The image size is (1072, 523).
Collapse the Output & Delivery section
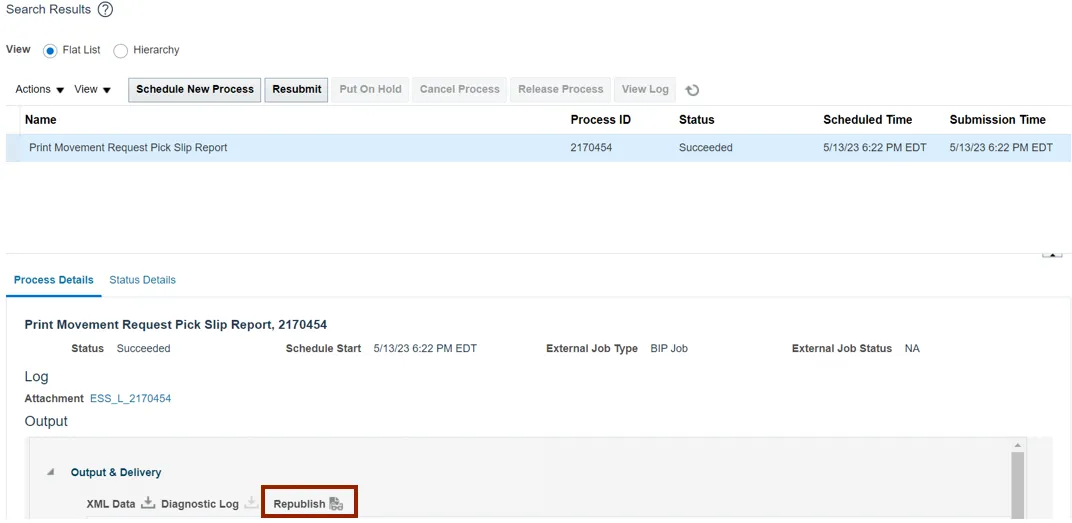coord(50,472)
